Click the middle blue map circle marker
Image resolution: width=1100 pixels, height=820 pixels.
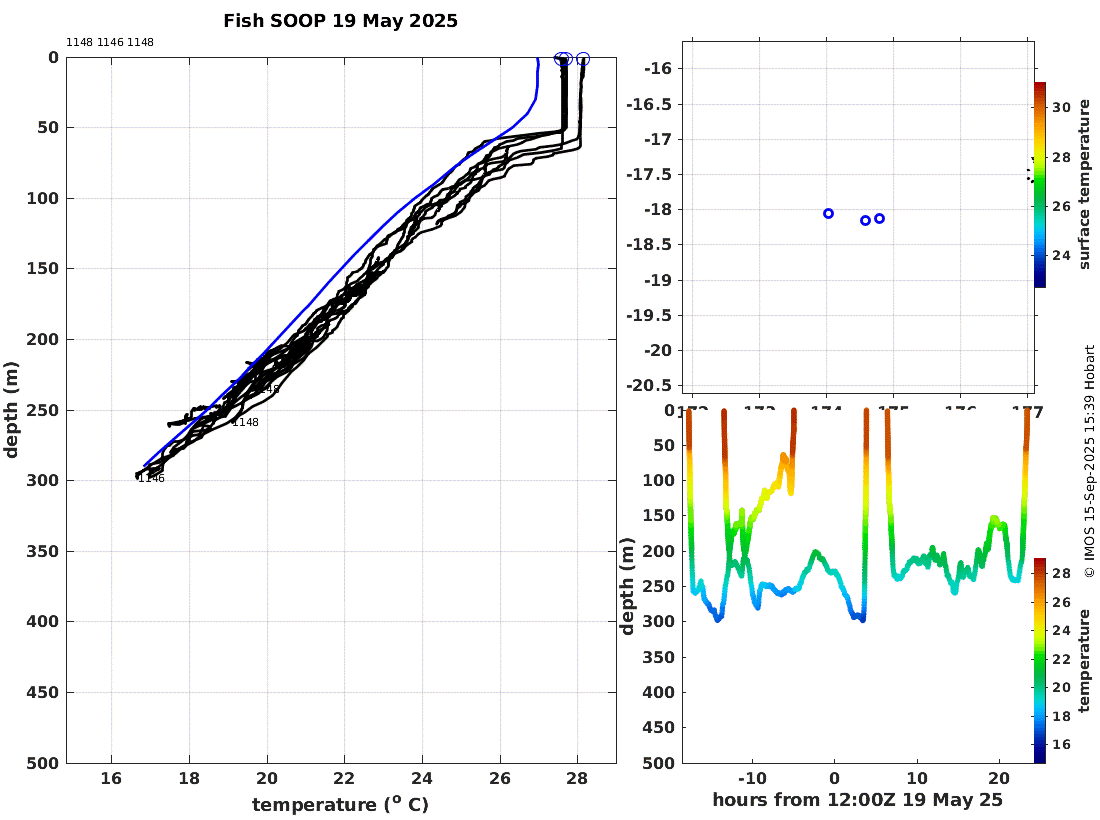pyautogui.click(x=865, y=220)
